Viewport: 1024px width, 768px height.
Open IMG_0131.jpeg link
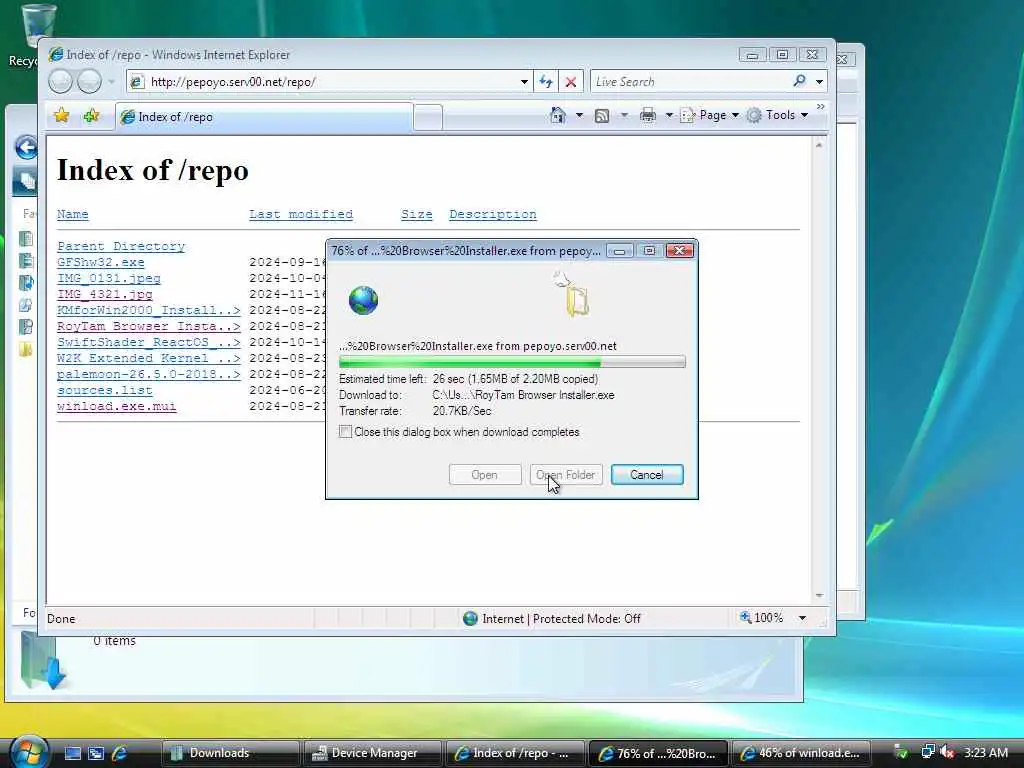coord(108,278)
